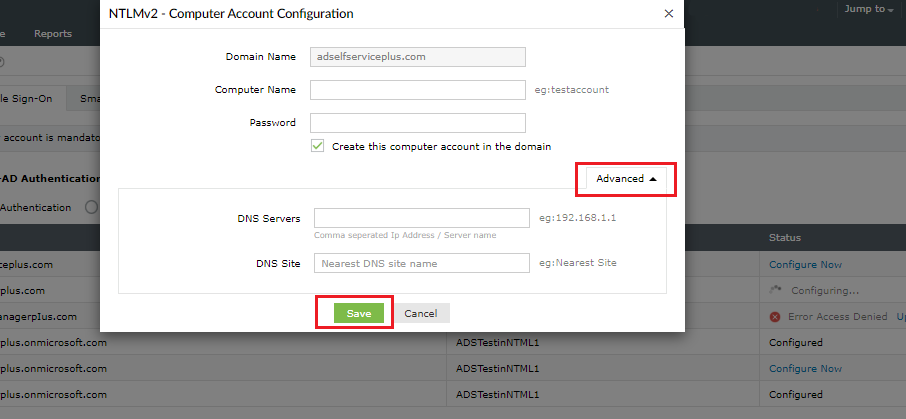Toggle 'Create this computer account' checkbox
The image size is (906, 419).
coord(318,146)
